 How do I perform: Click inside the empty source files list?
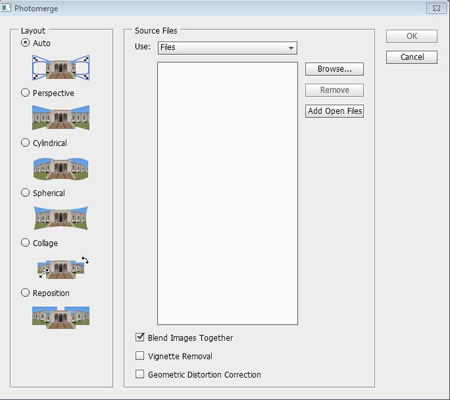click(227, 193)
